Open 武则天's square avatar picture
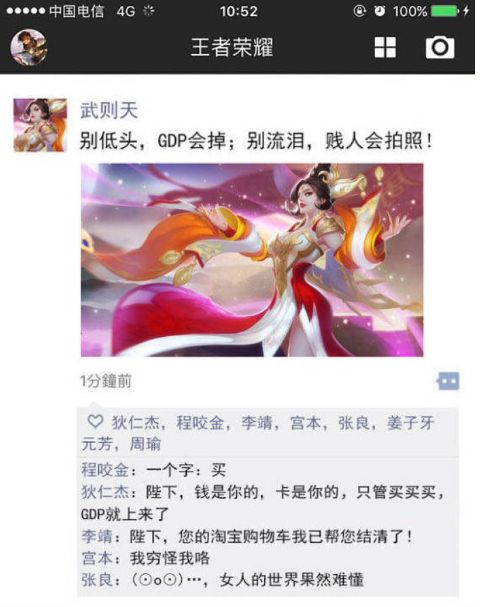This screenshot has width=491, height=607. 40,125
